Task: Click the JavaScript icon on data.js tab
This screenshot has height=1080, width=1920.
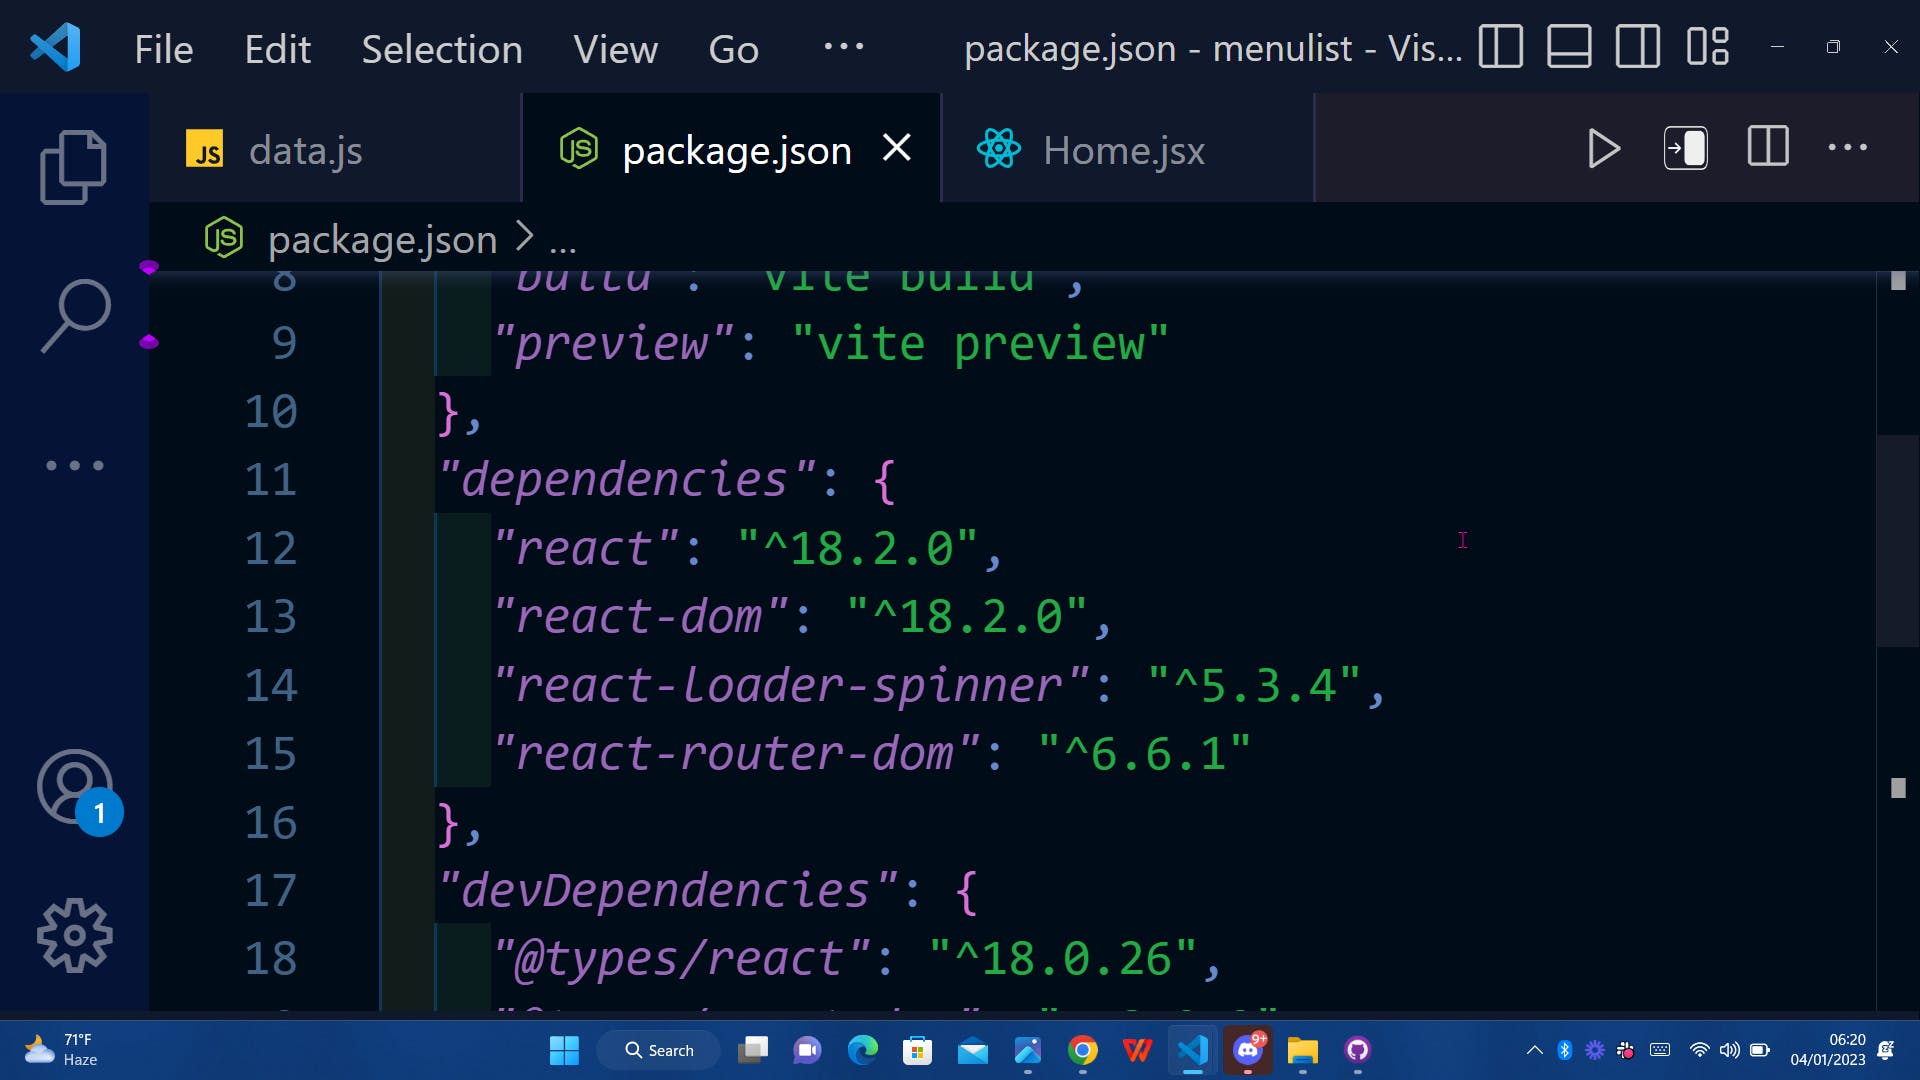Action: coord(205,149)
